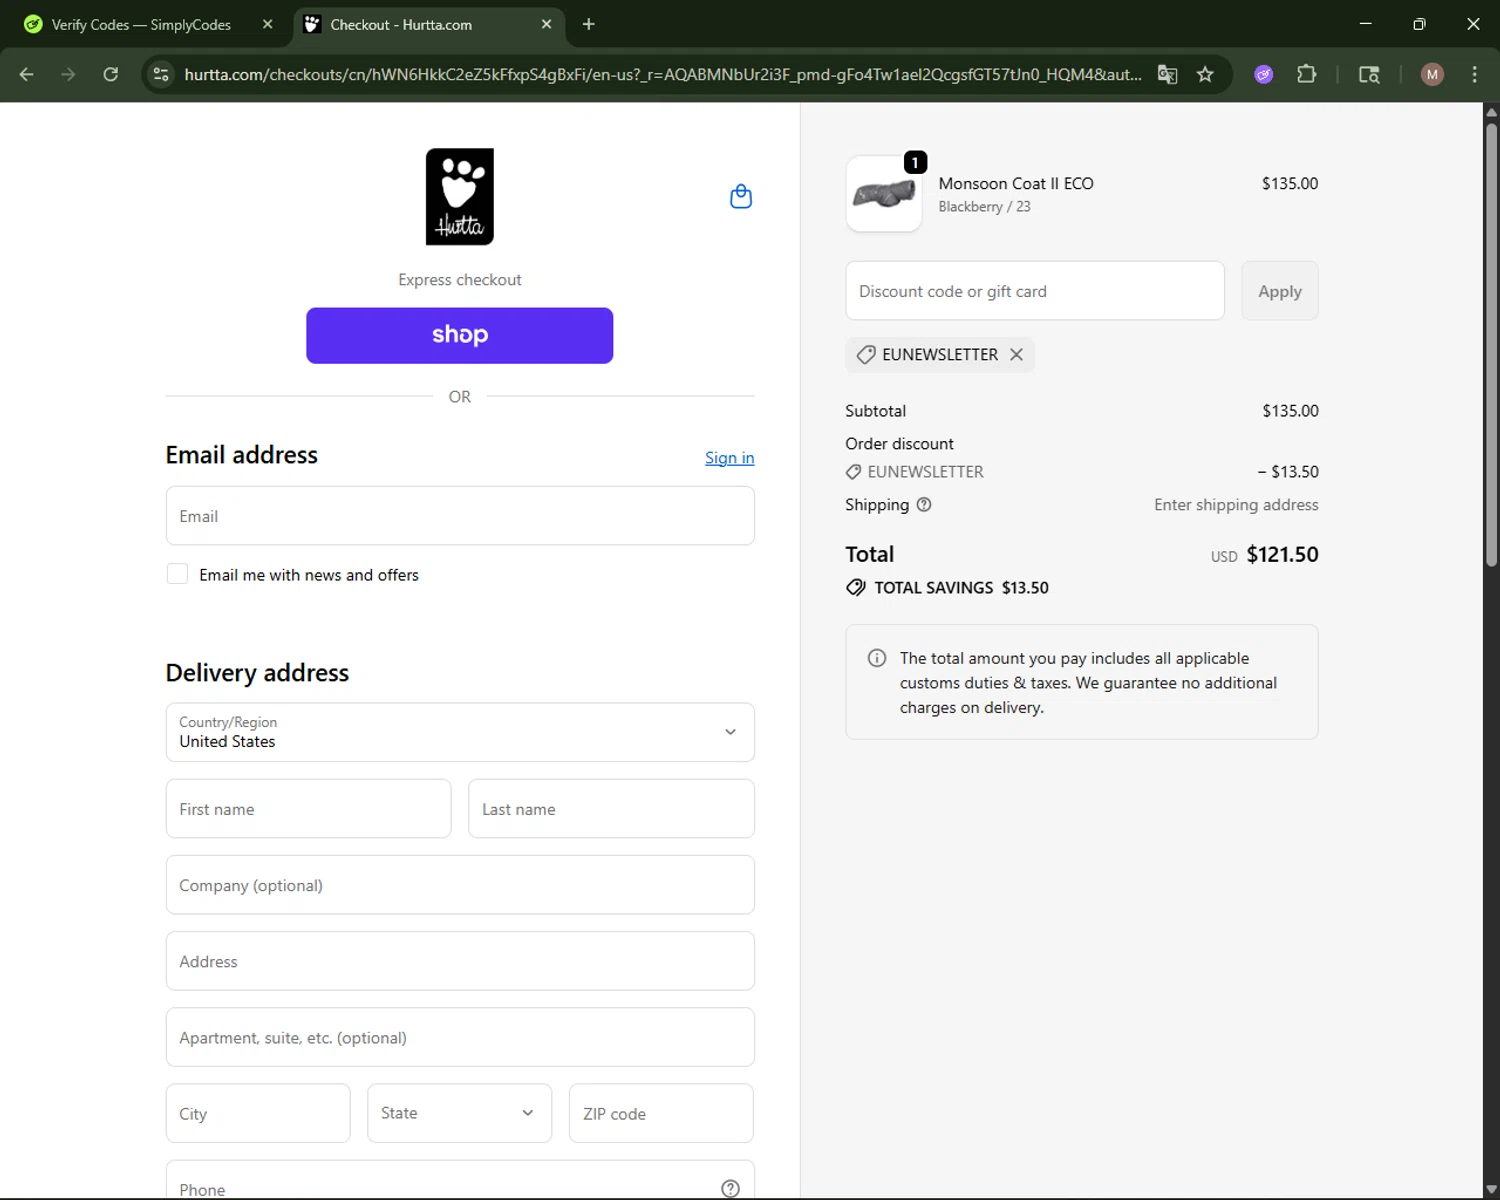This screenshot has height=1200, width=1500.
Task: Focus the Phone field
Action: pyautogui.click(x=460, y=1181)
